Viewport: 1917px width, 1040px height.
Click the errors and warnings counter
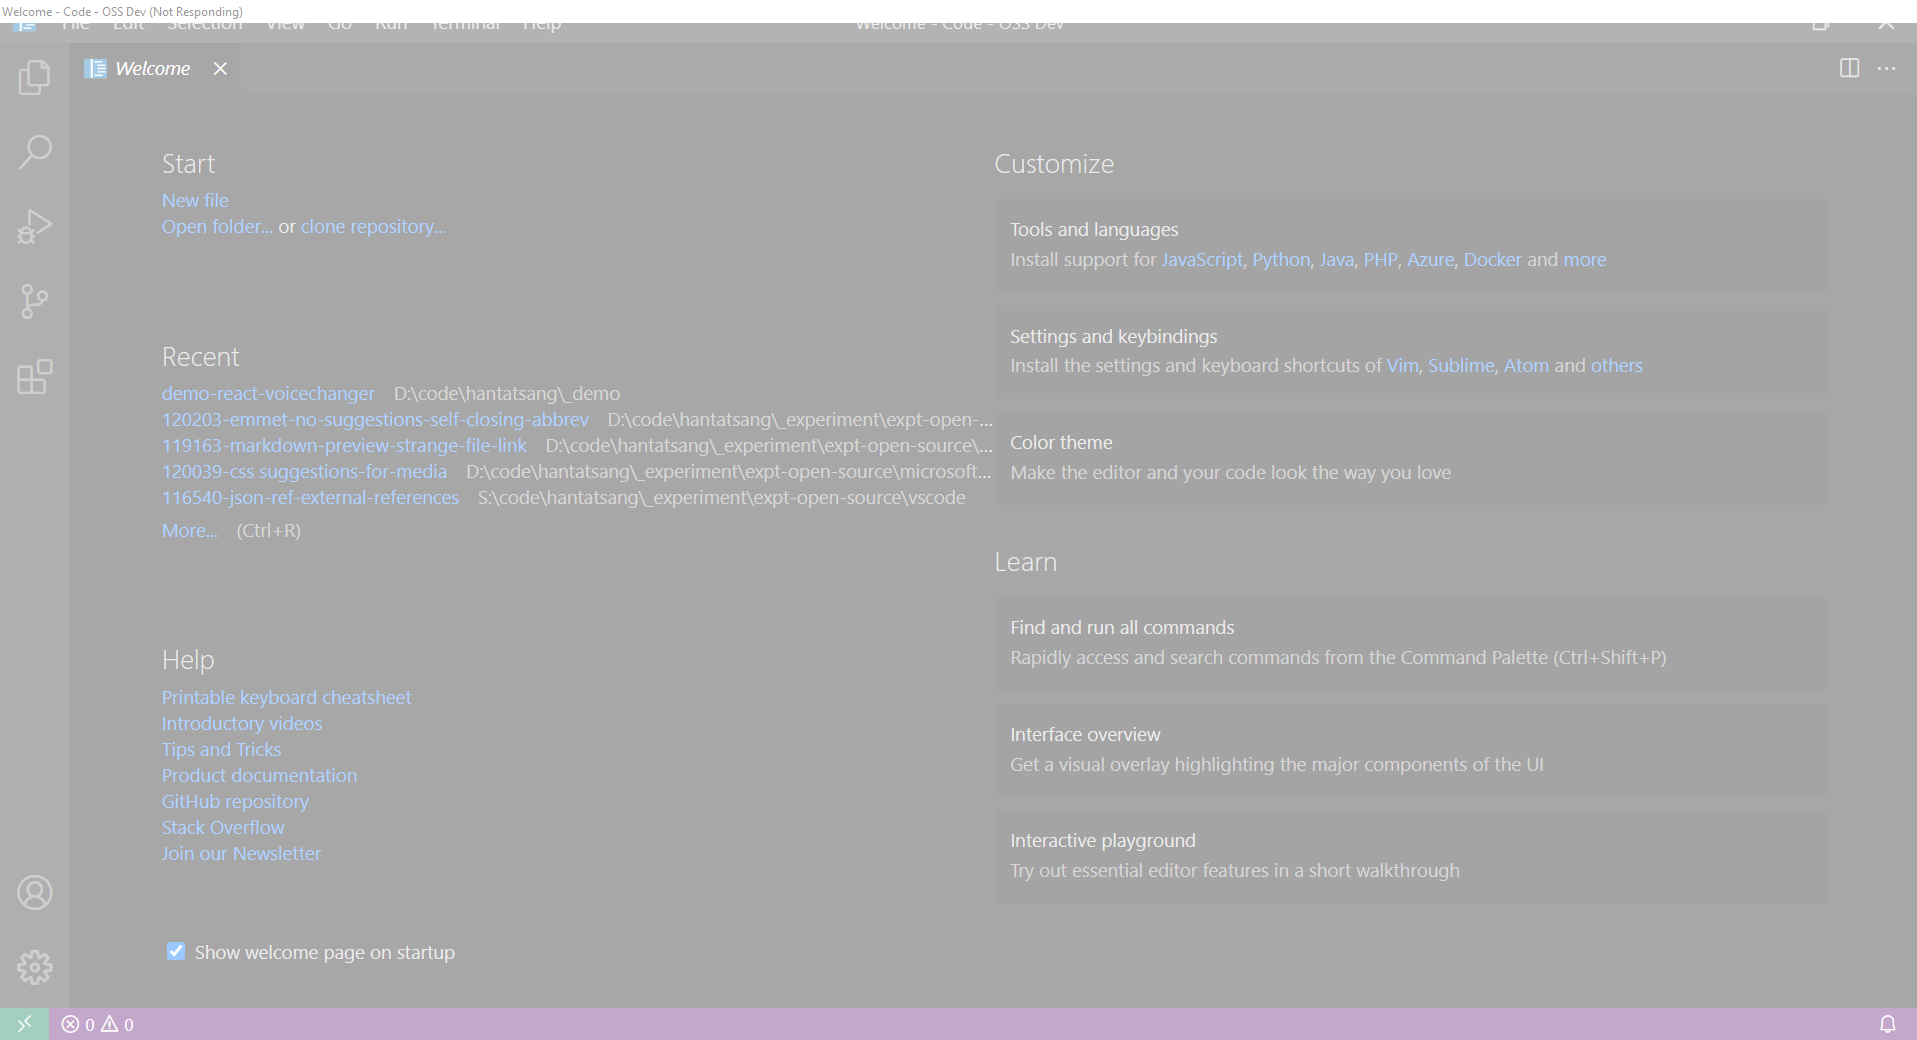[97, 1025]
